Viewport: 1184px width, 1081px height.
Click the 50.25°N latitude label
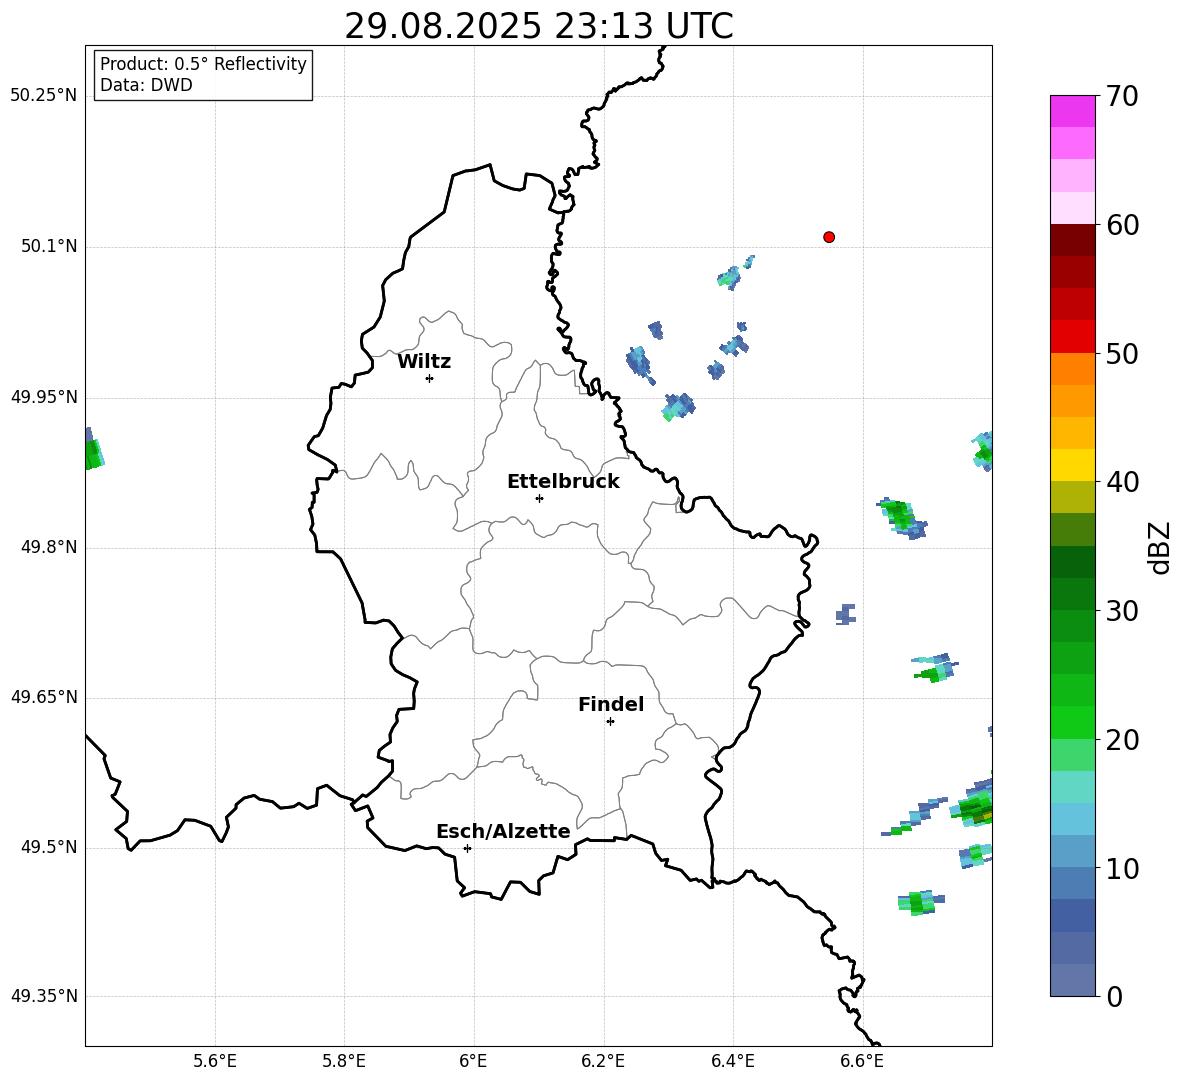[x=43, y=97]
